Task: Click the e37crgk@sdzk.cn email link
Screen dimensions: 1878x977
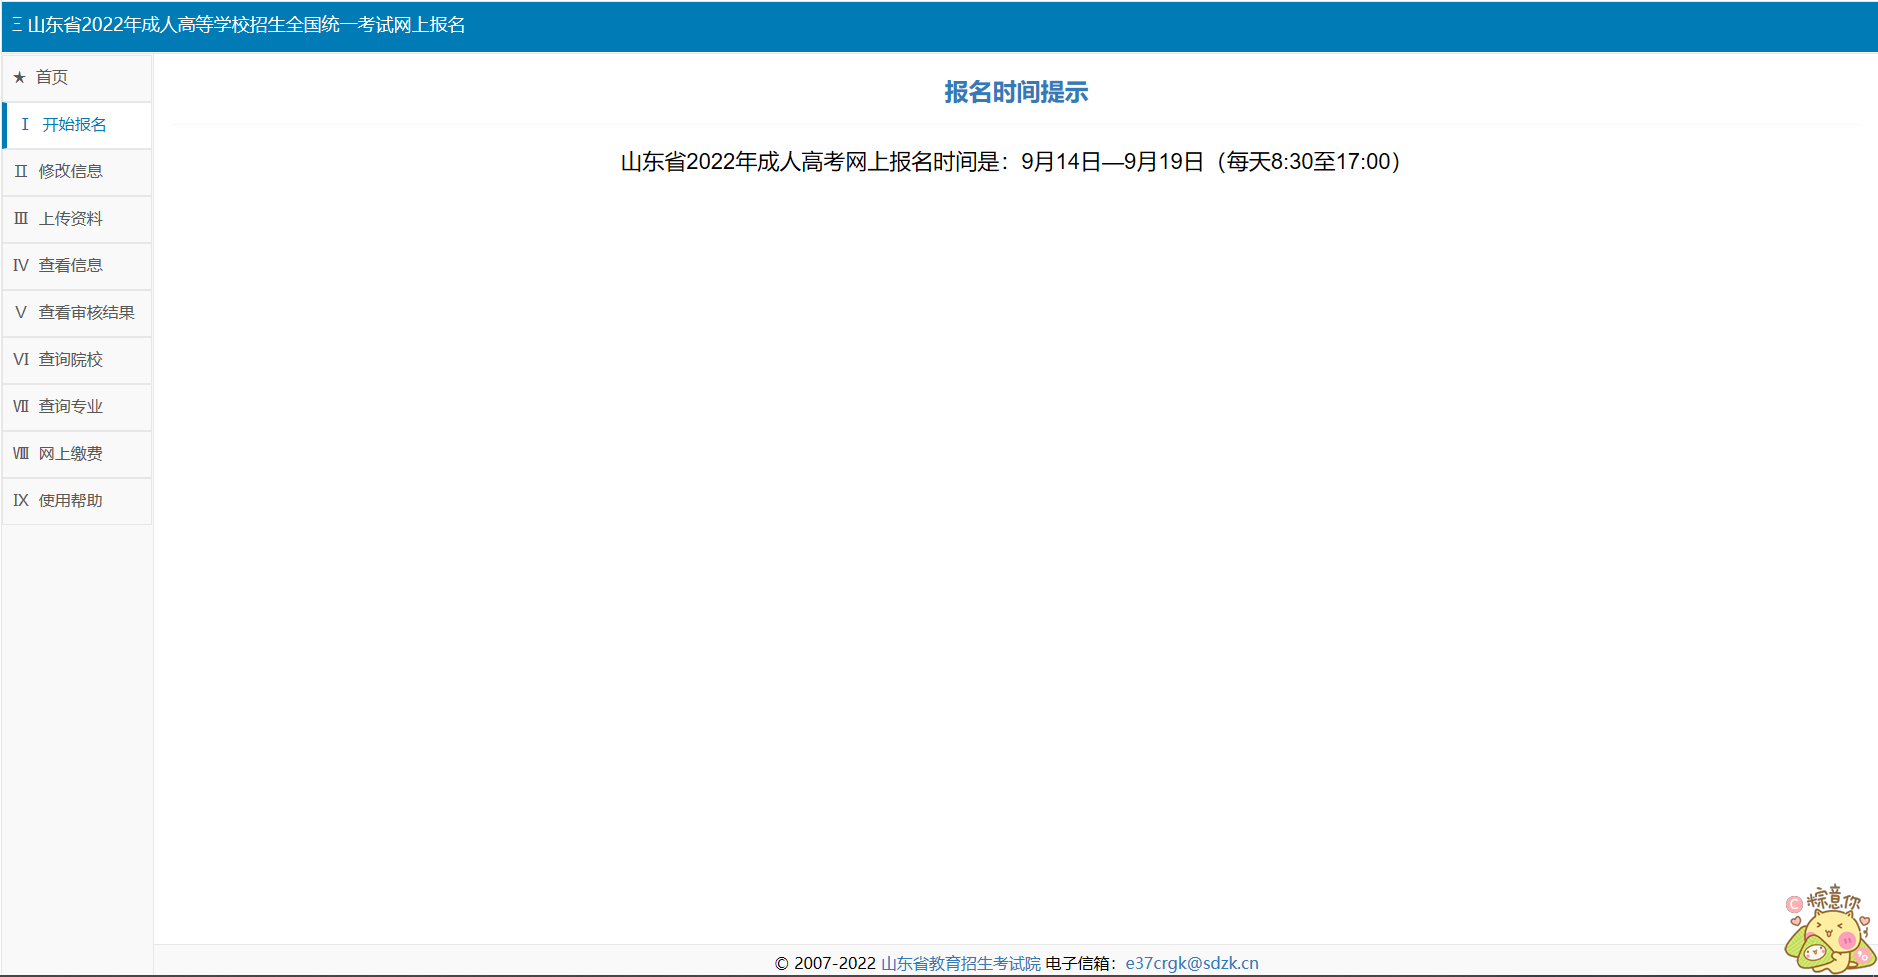Action: point(1191,963)
